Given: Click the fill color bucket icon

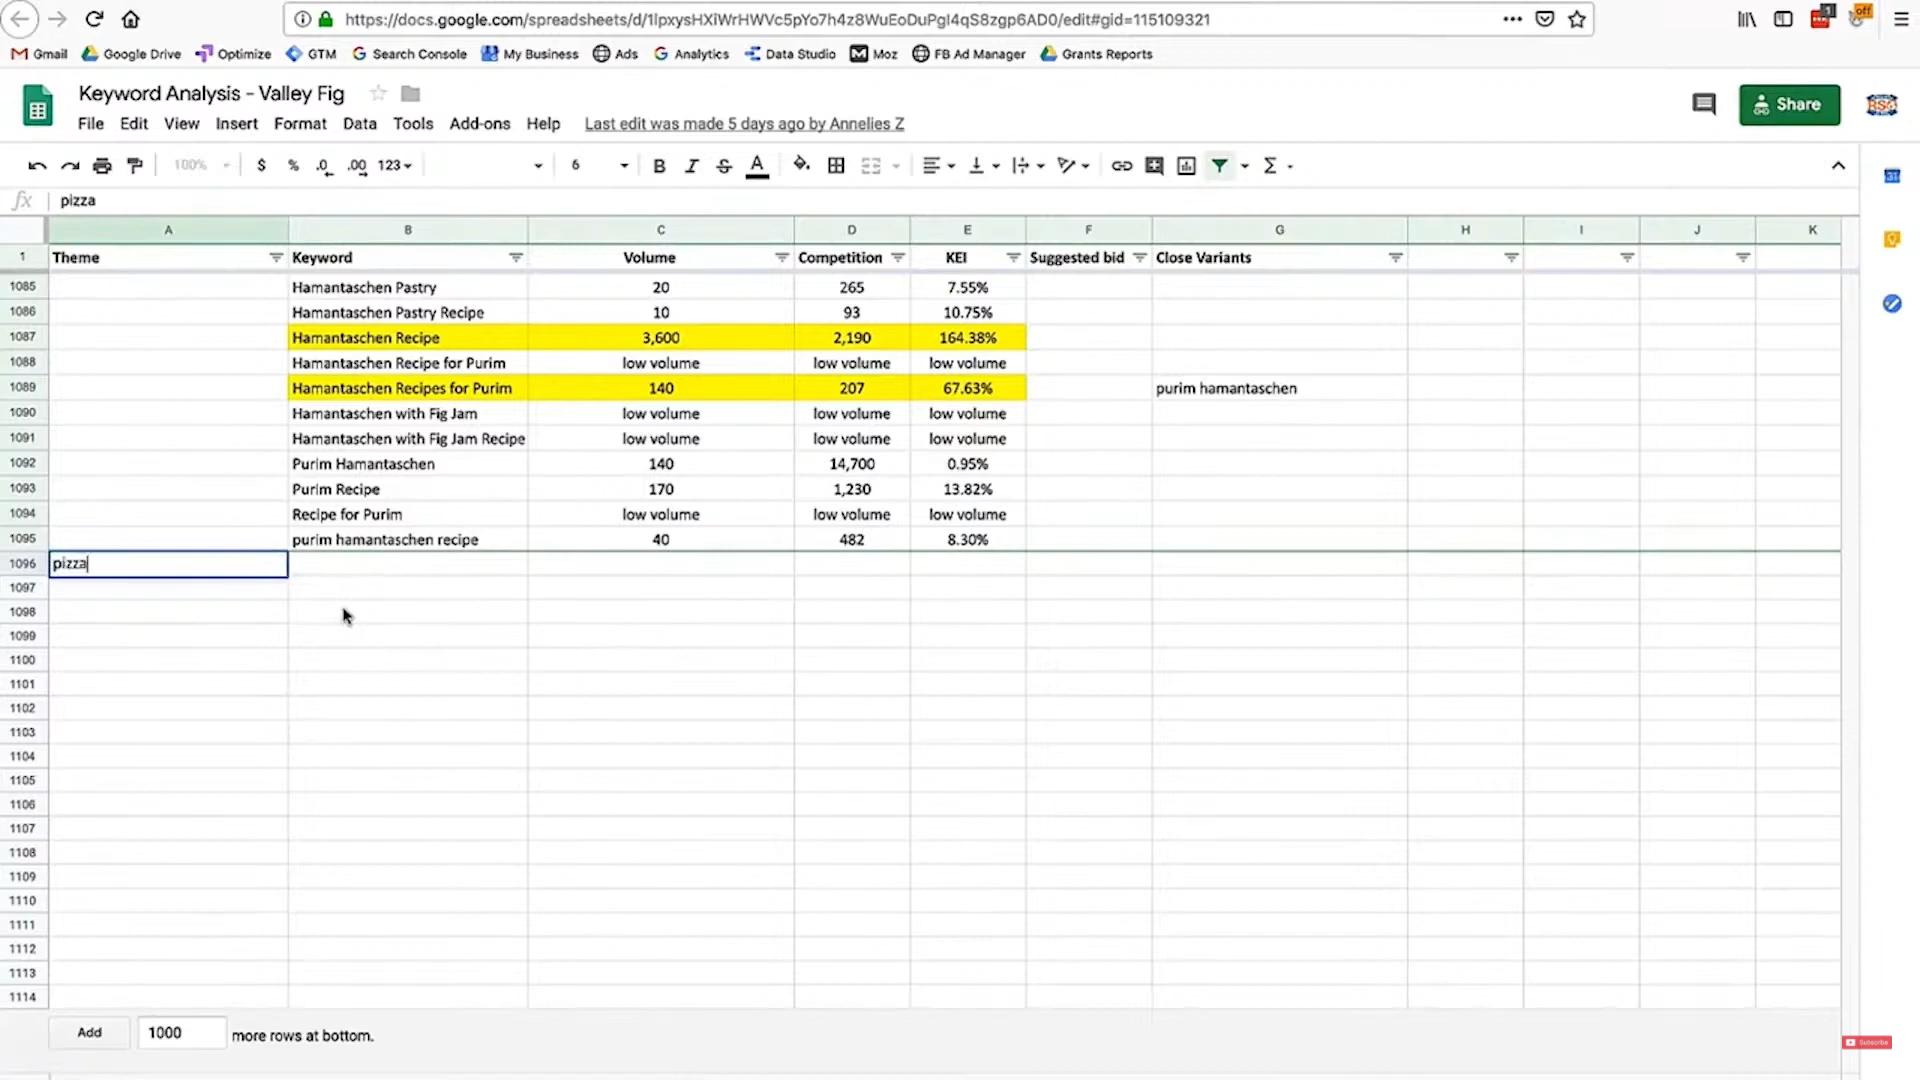Looking at the screenshot, I should click(x=801, y=165).
